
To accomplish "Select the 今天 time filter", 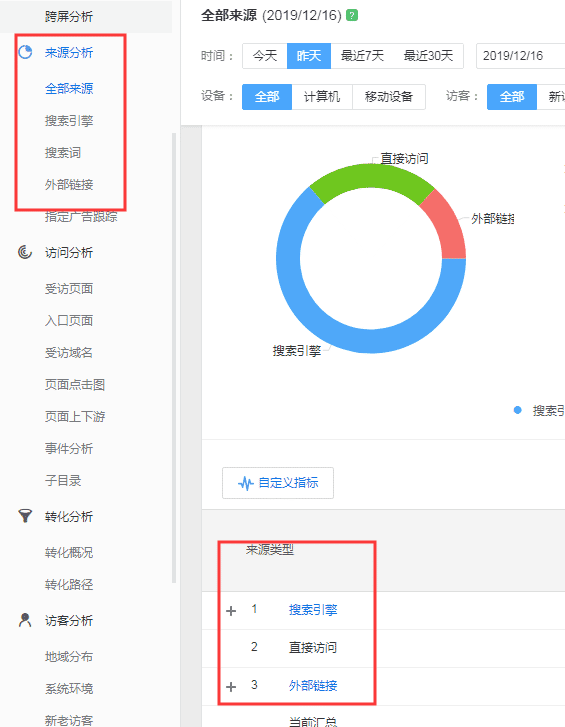I will pyautogui.click(x=265, y=56).
